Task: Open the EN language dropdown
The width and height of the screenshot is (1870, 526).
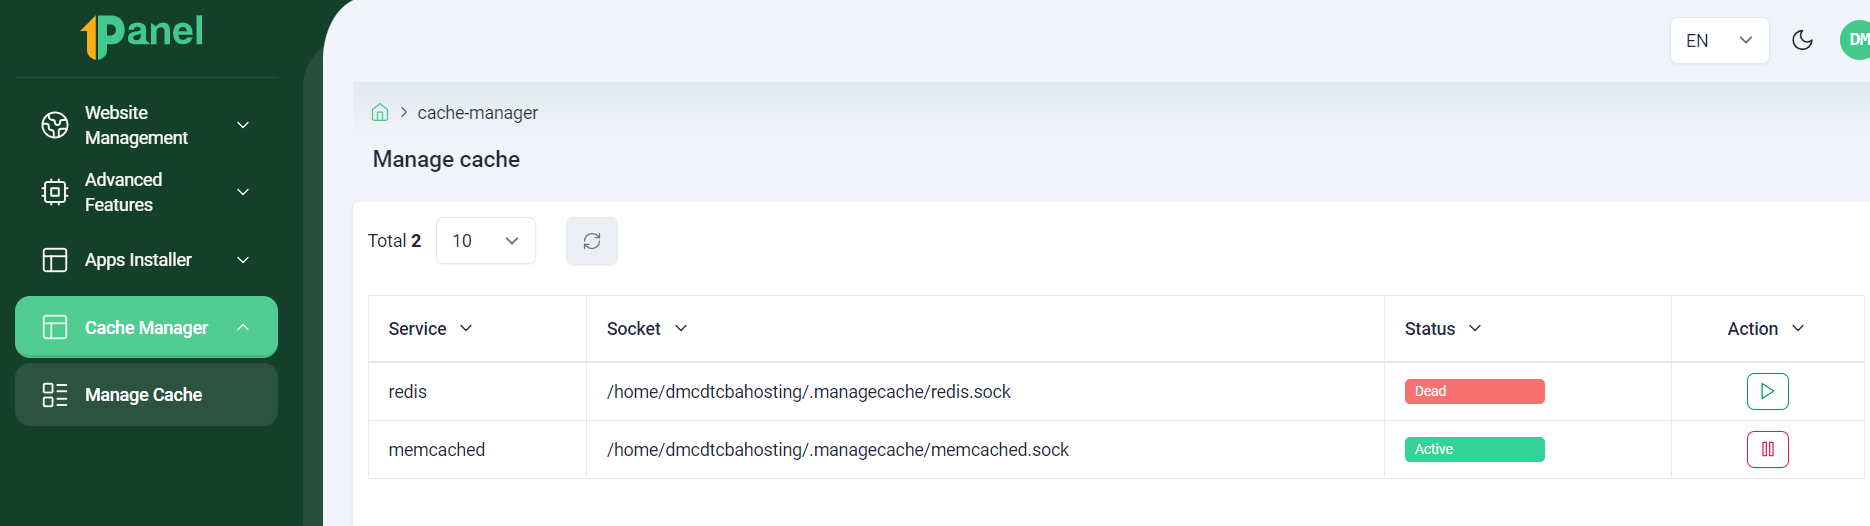Action: point(1720,40)
